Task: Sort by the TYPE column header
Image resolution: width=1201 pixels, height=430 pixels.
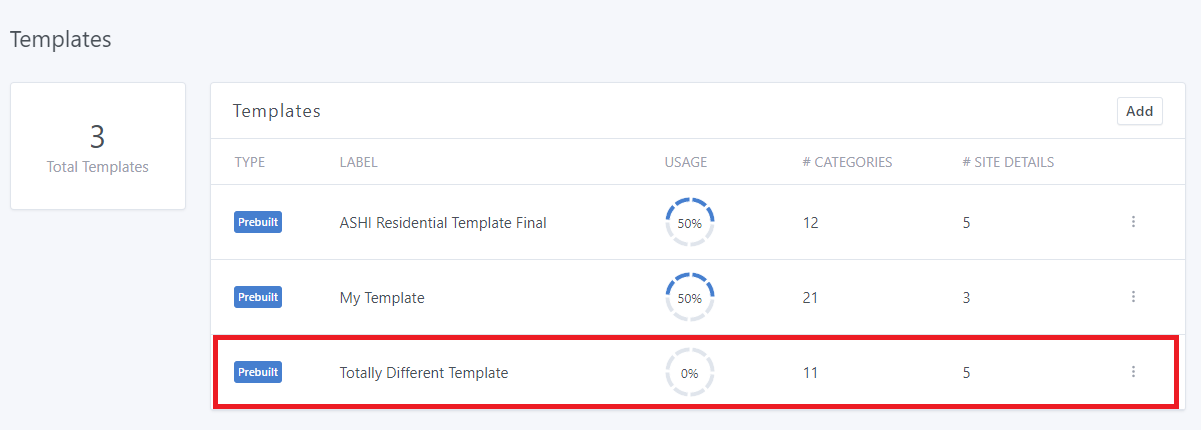Action: (x=249, y=162)
